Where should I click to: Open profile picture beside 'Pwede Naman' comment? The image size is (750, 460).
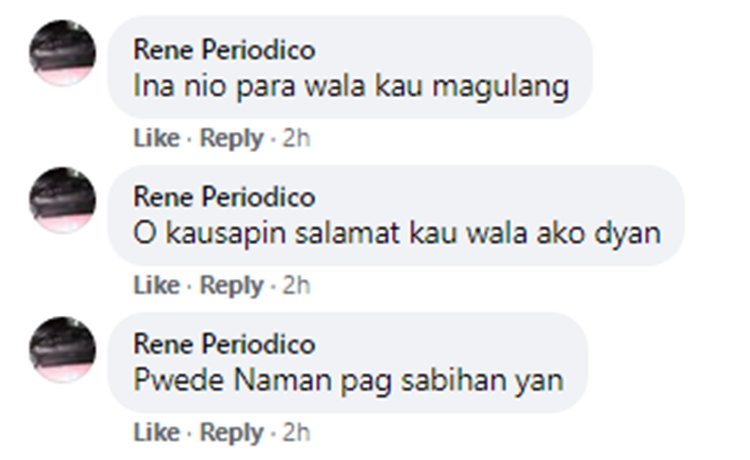point(63,350)
